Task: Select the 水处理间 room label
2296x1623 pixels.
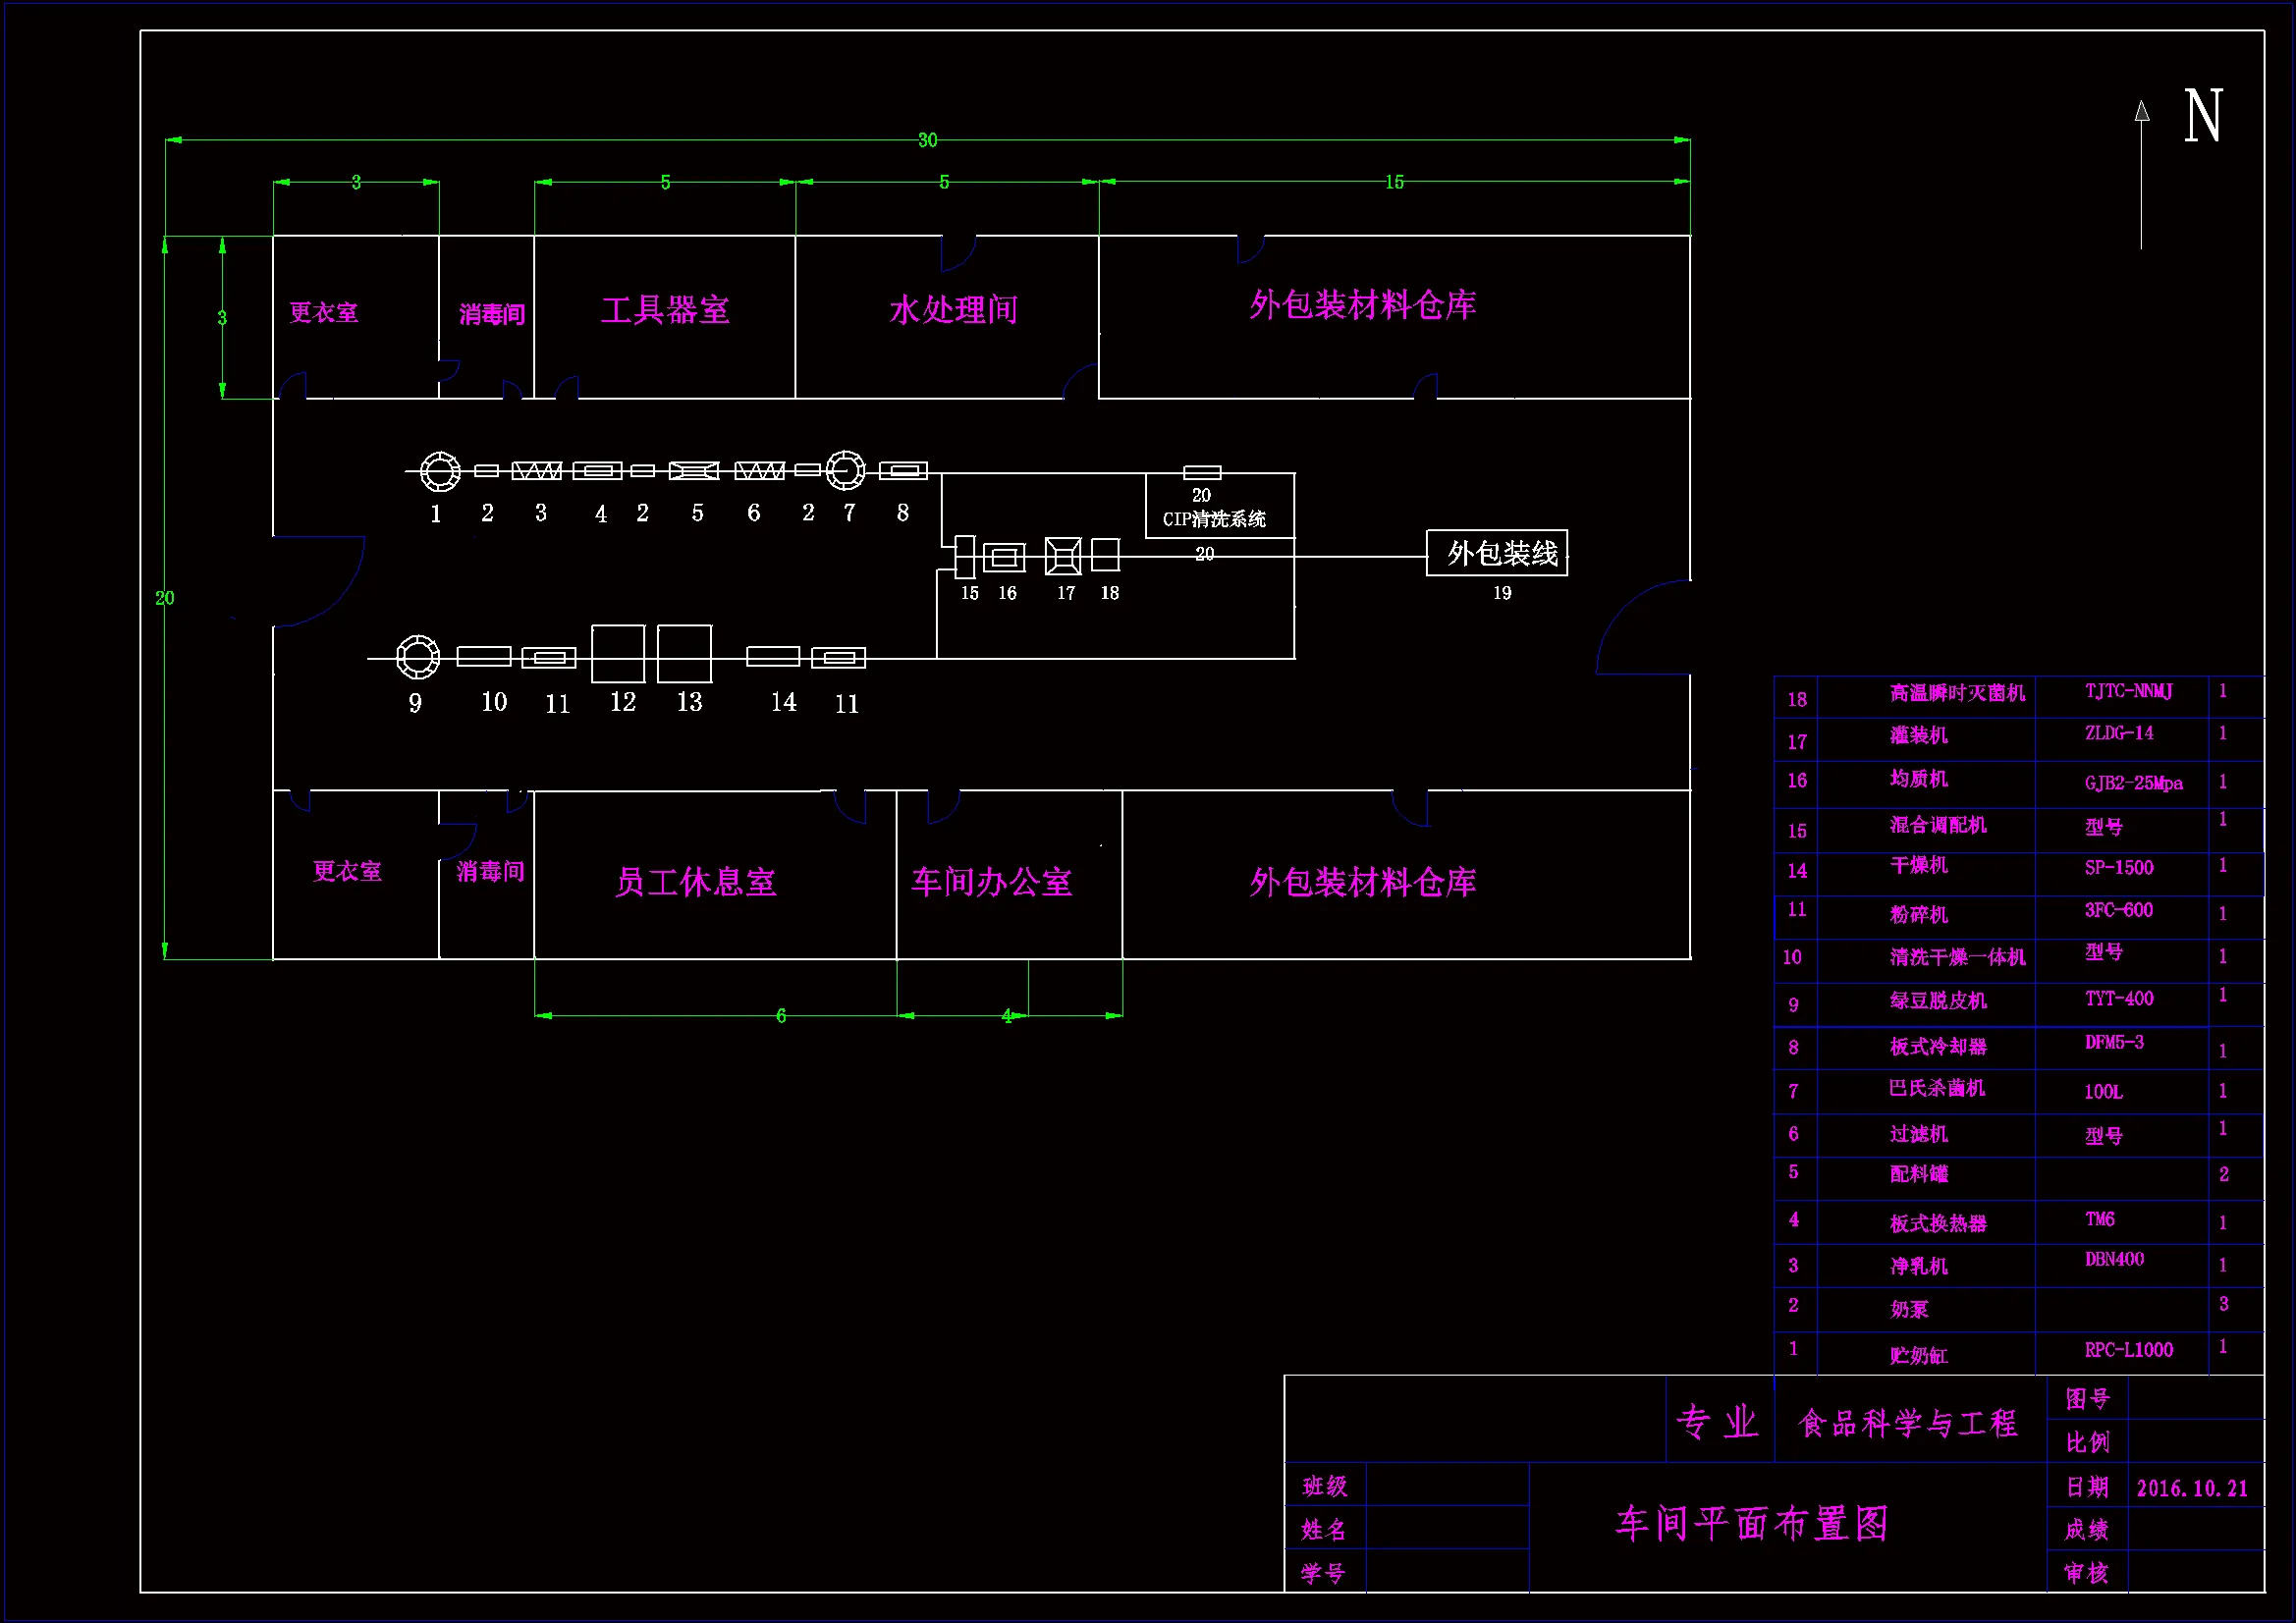Action: (953, 310)
